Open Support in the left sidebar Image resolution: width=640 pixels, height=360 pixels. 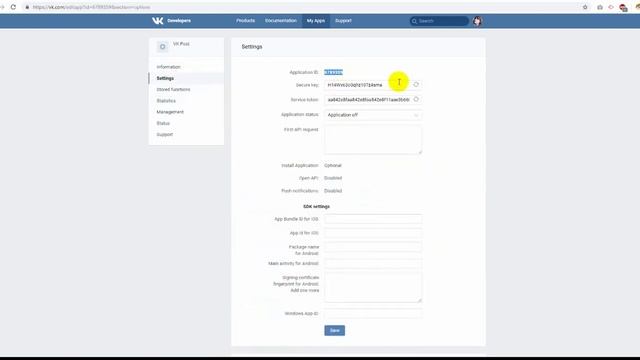[x=165, y=134]
